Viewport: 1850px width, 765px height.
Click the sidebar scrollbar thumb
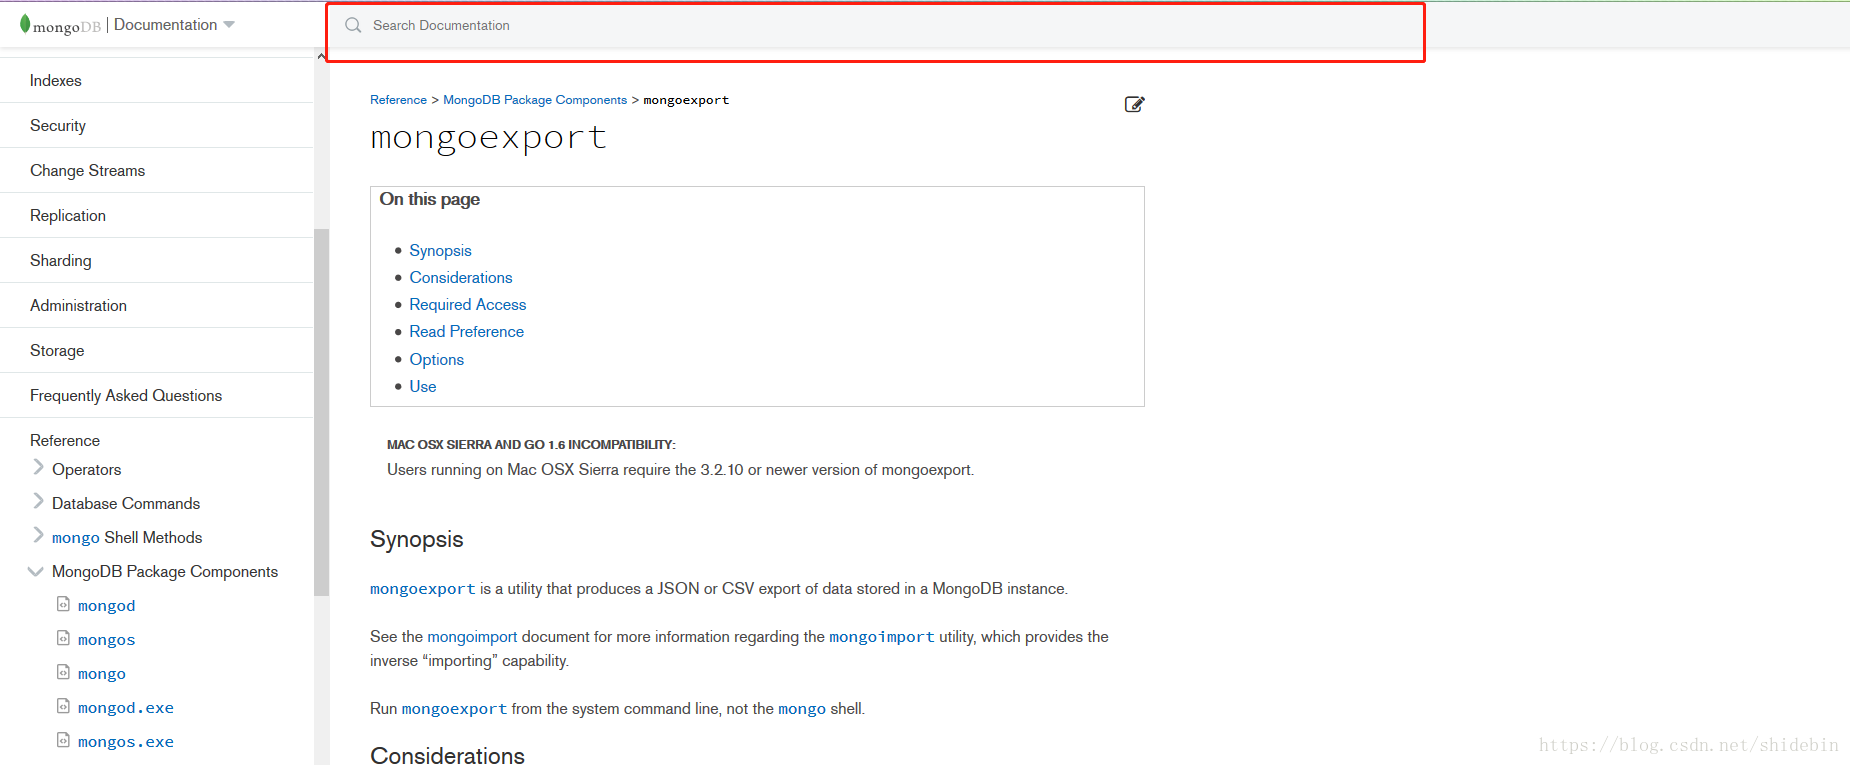[321, 412]
